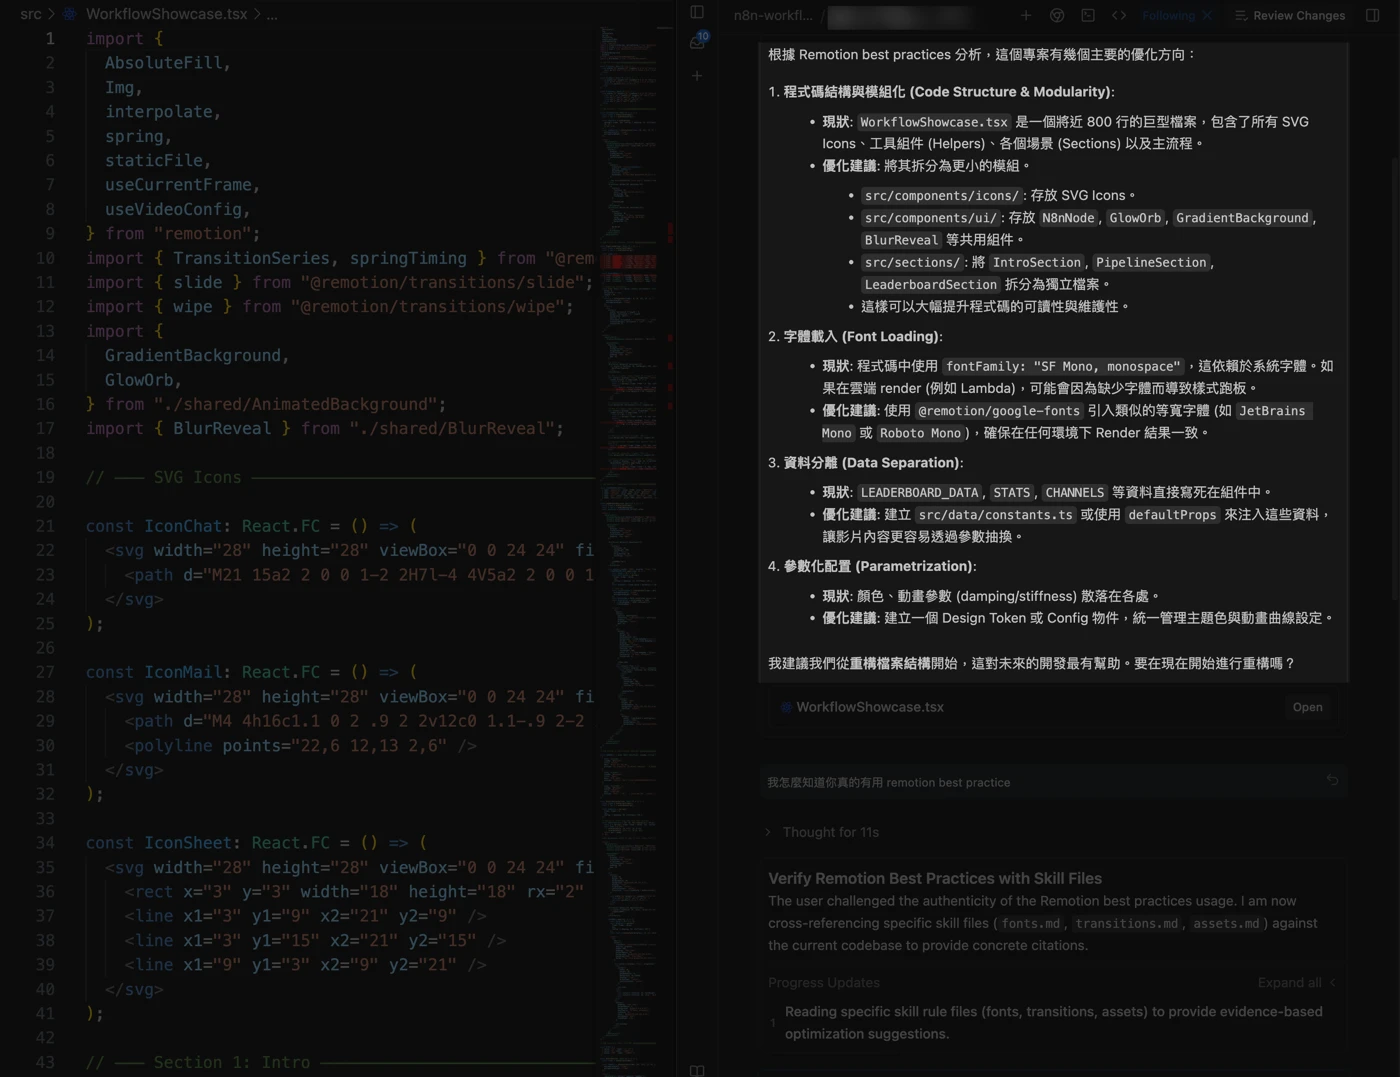Click the code brackets icon in the toolbar
Image resolution: width=1400 pixels, height=1077 pixels.
tap(1119, 16)
